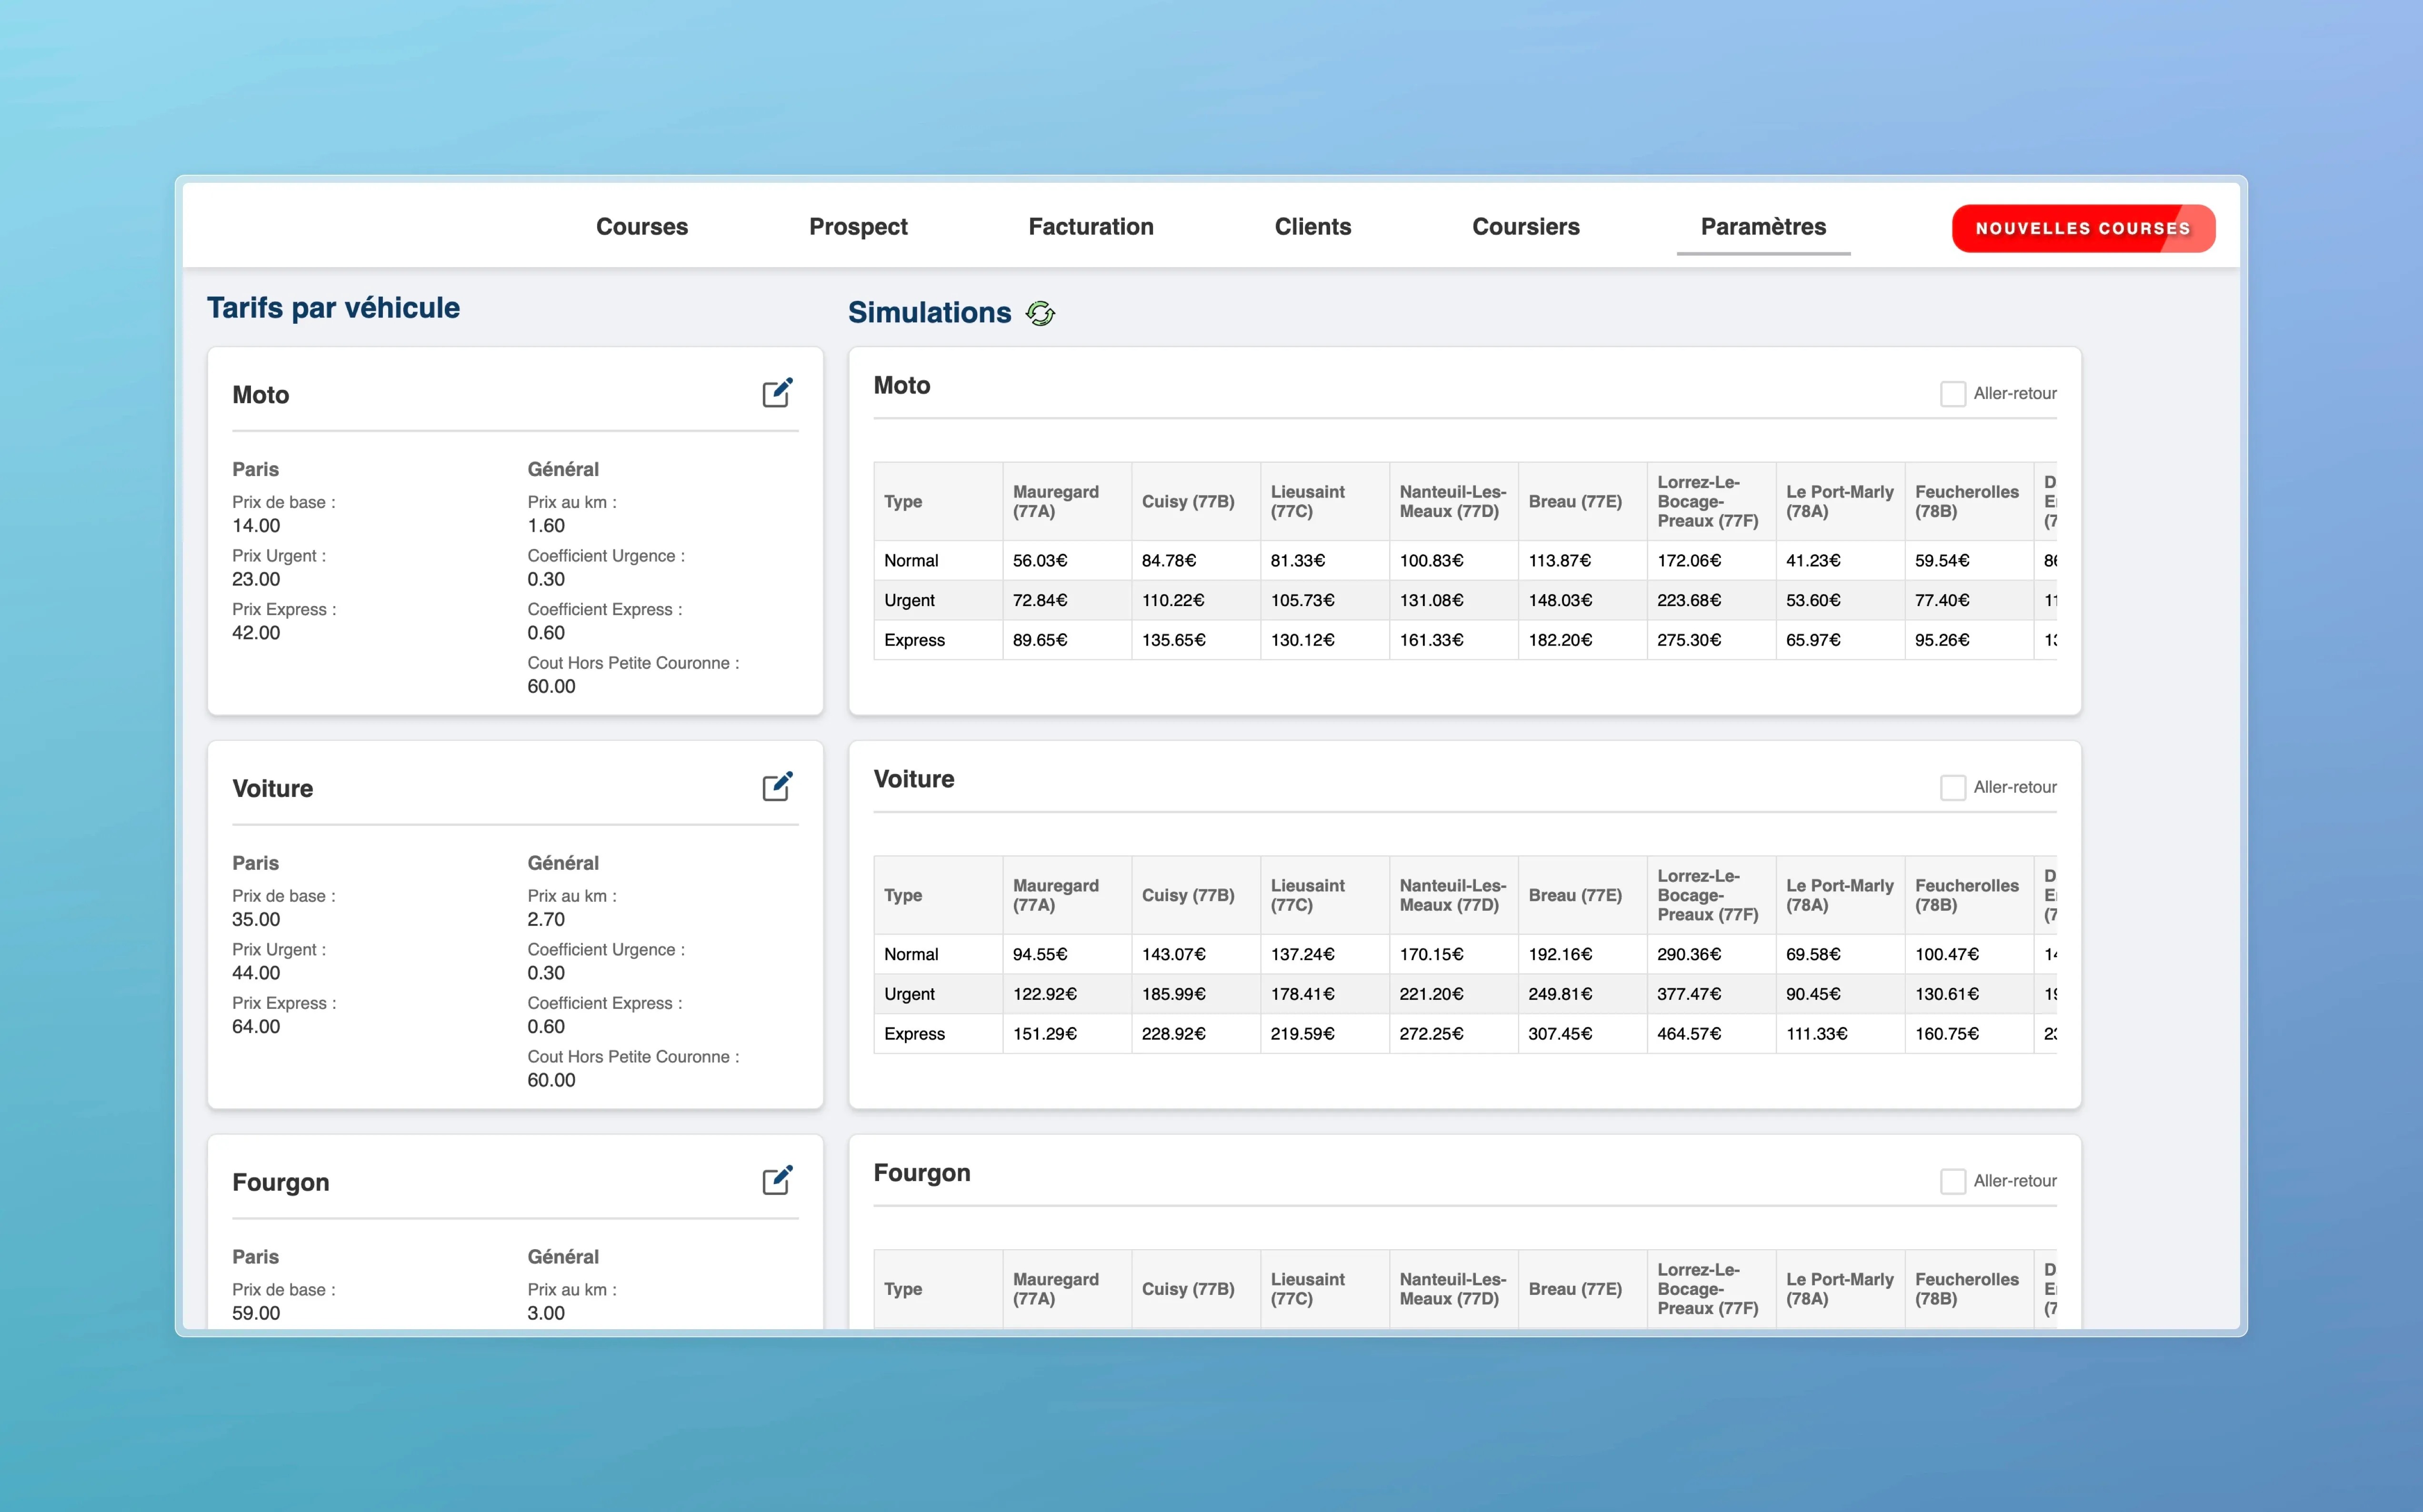Image resolution: width=2423 pixels, height=1512 pixels.
Task: Click the Voiture tarif edit icon
Action: click(x=777, y=787)
